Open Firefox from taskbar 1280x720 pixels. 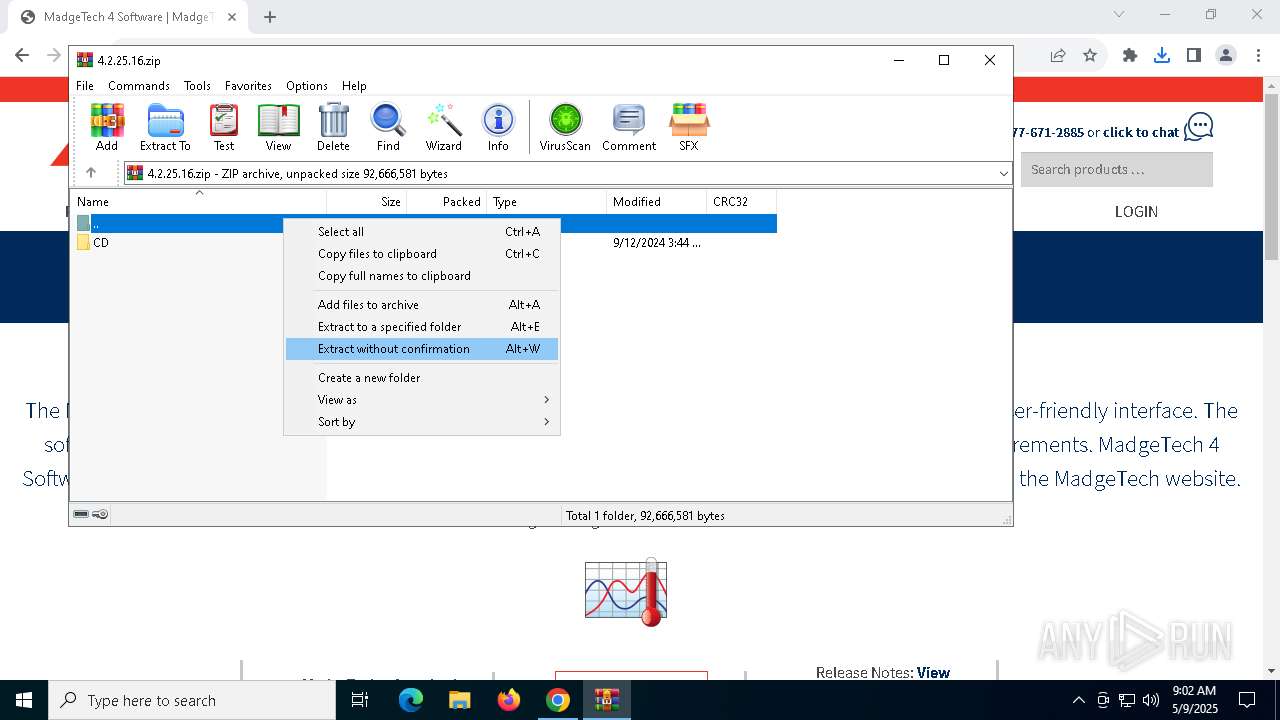pyautogui.click(x=509, y=700)
